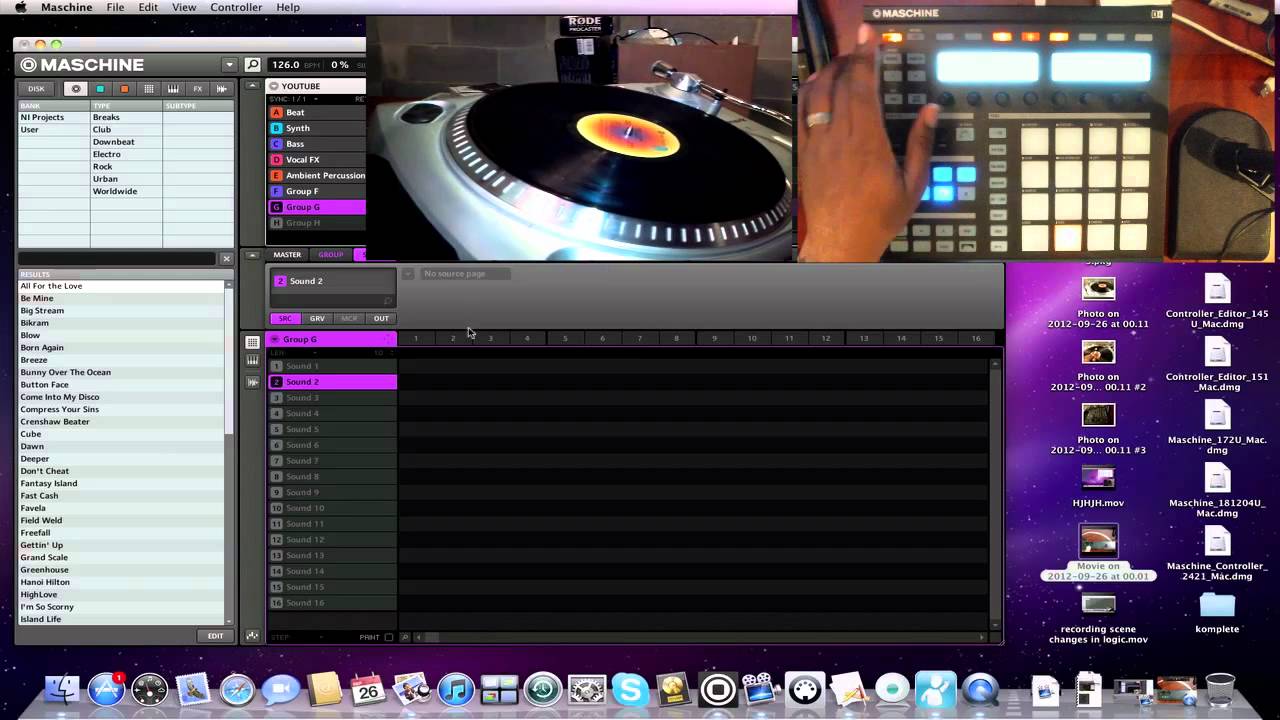Switch to the MASTER tab

tap(287, 254)
